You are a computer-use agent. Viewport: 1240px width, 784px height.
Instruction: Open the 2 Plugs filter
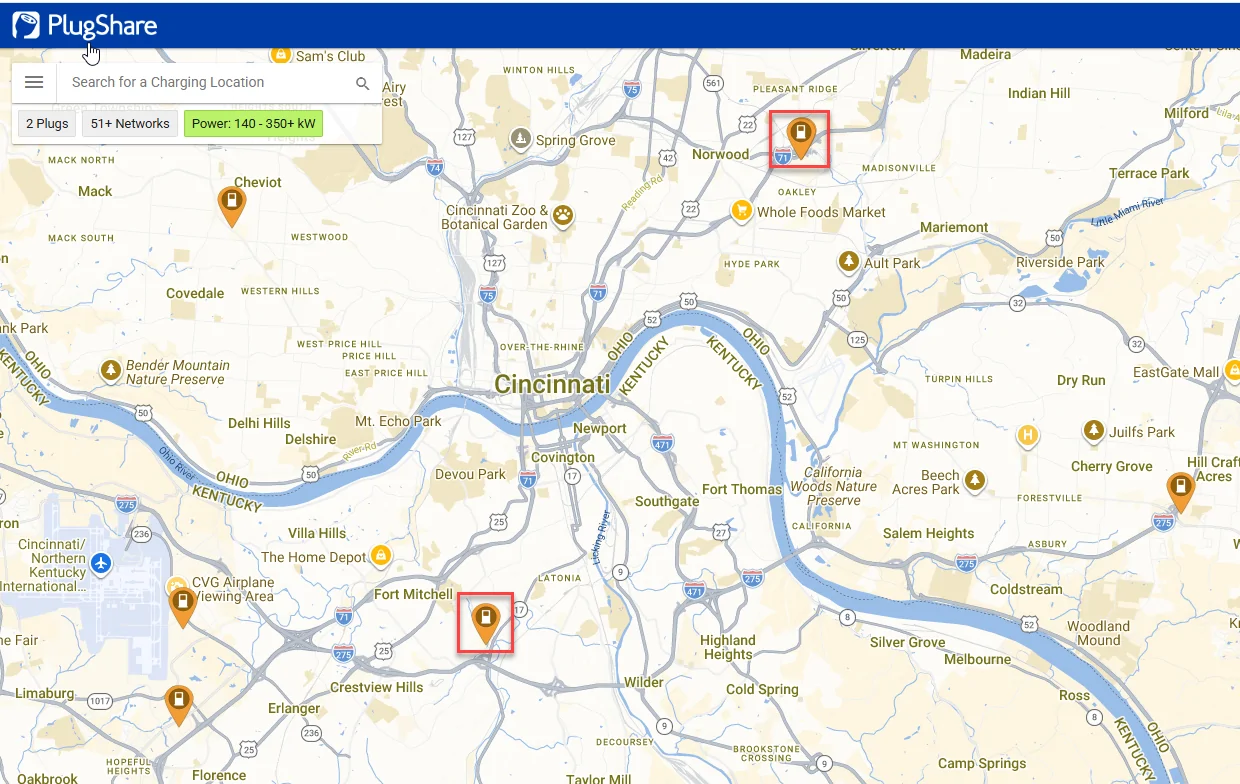(47, 124)
